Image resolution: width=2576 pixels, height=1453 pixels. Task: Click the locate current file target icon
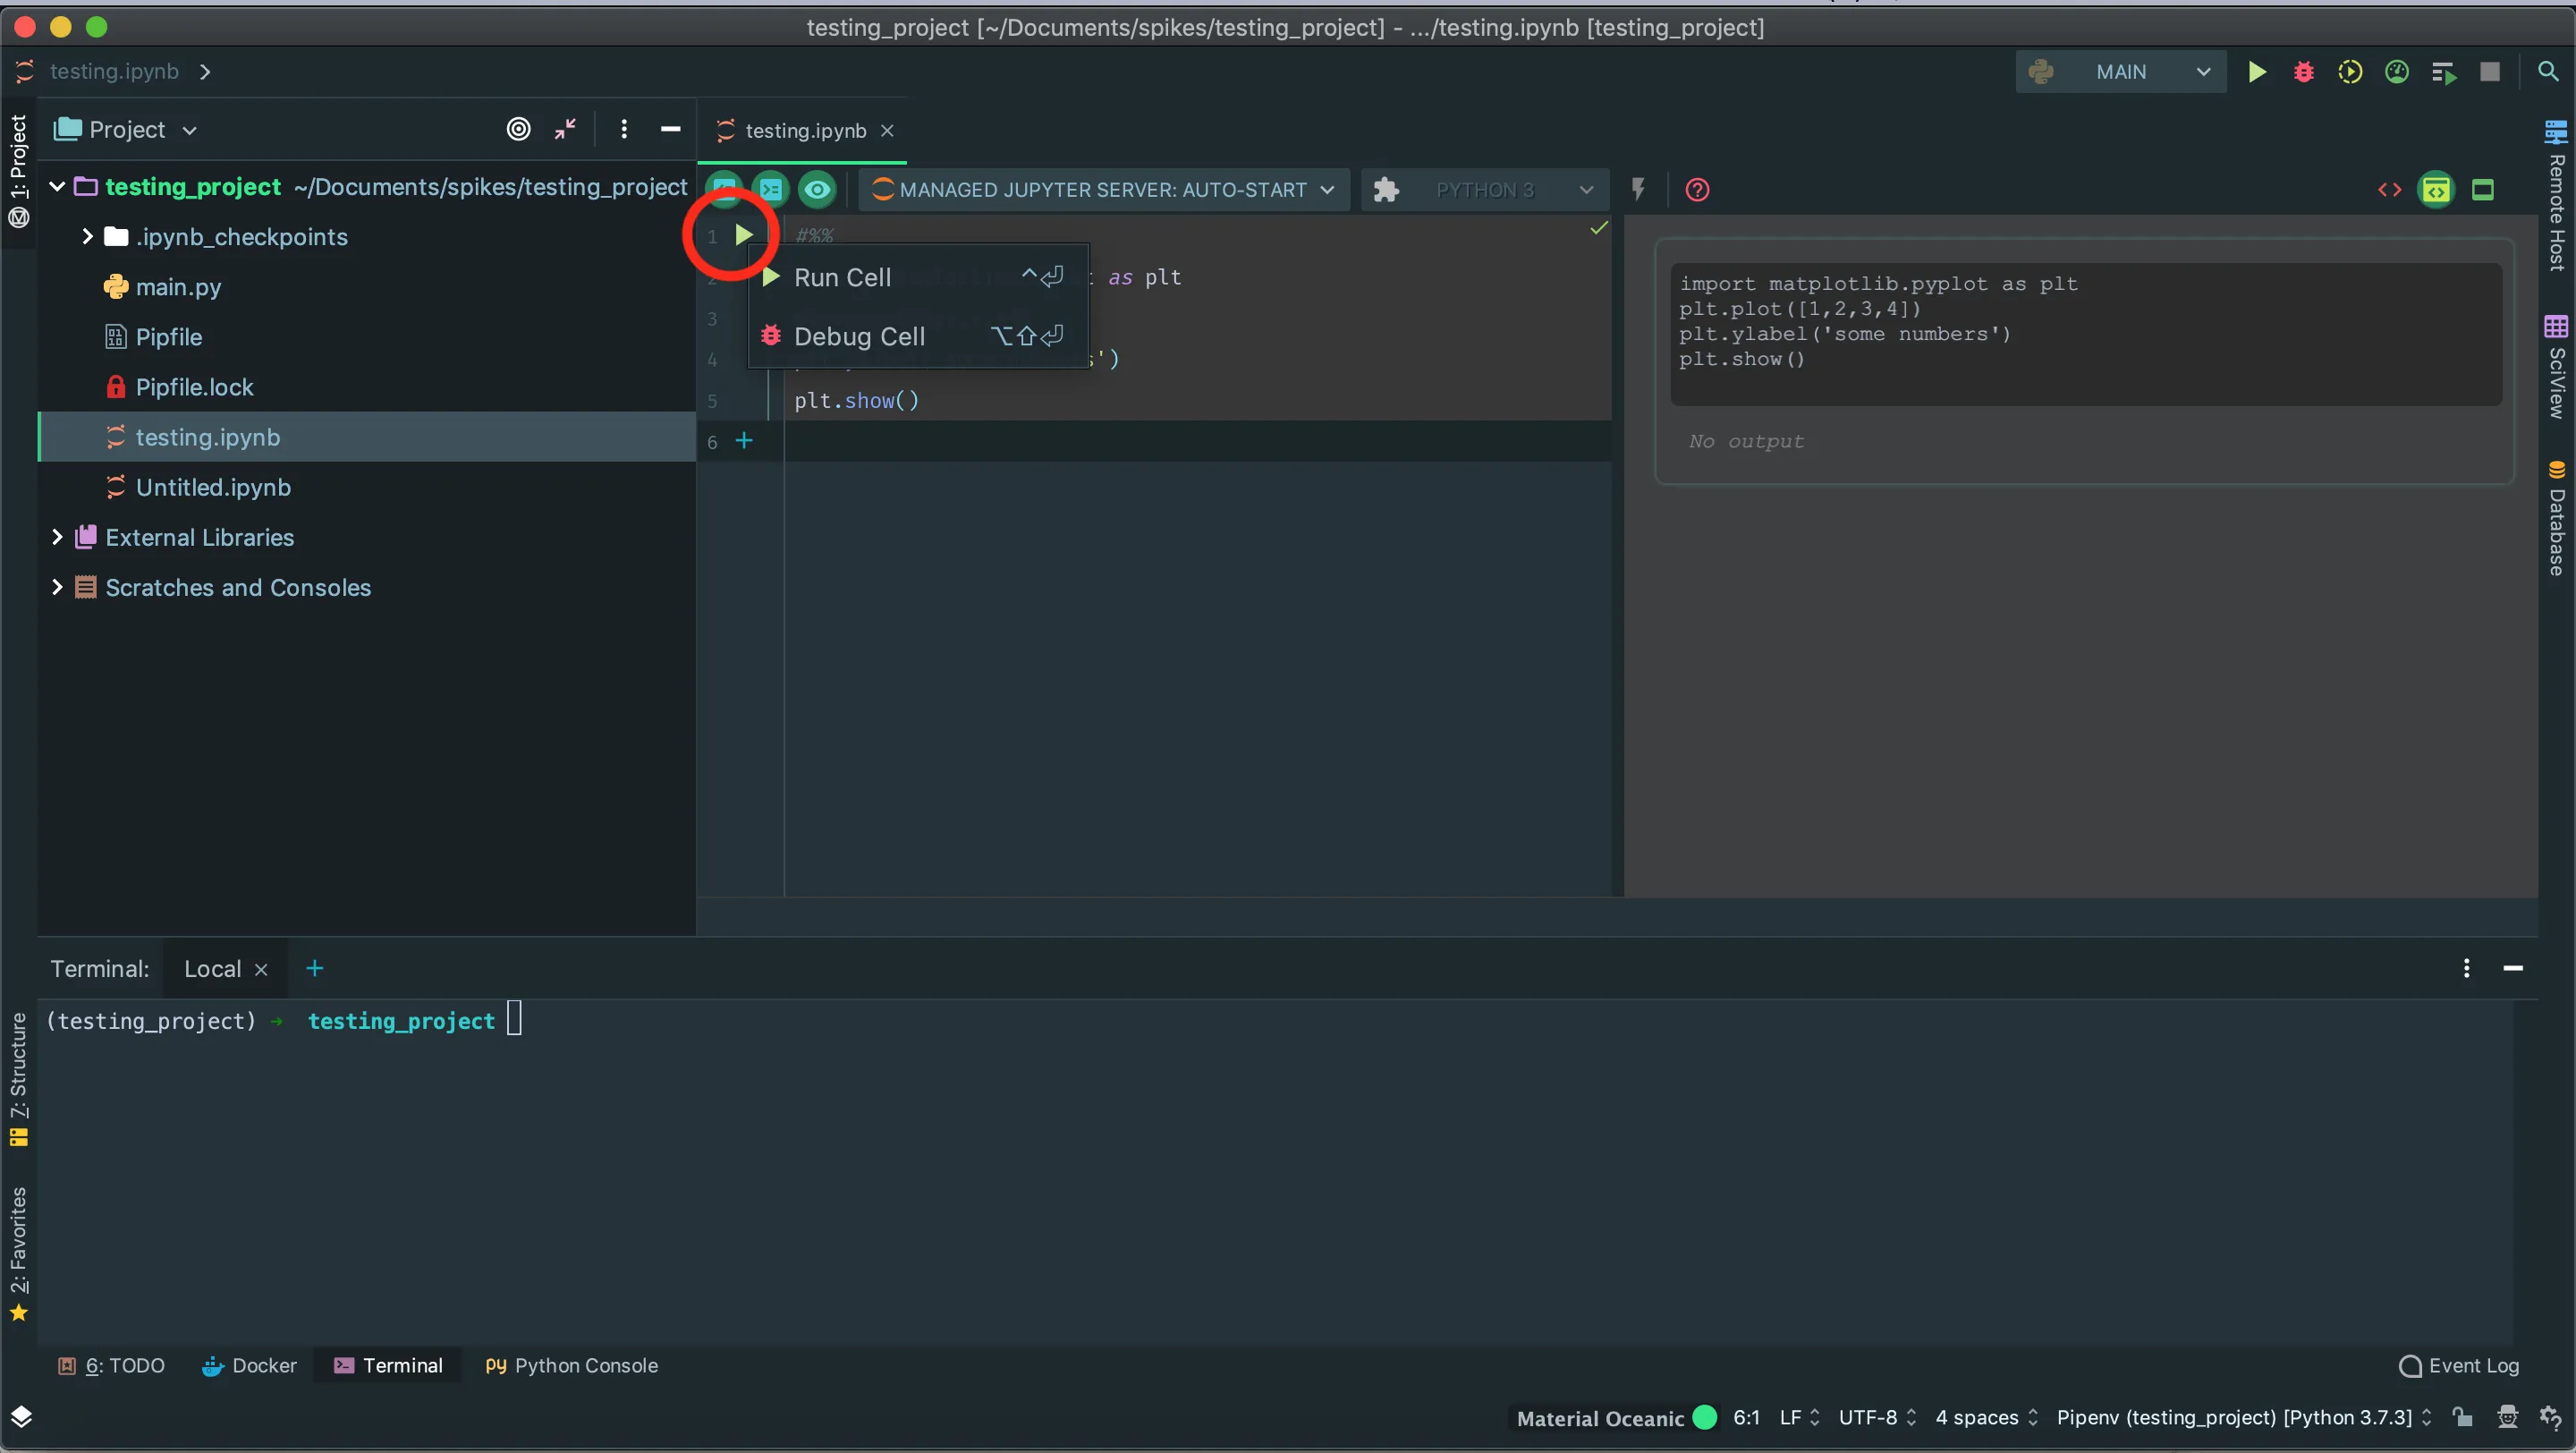518,129
